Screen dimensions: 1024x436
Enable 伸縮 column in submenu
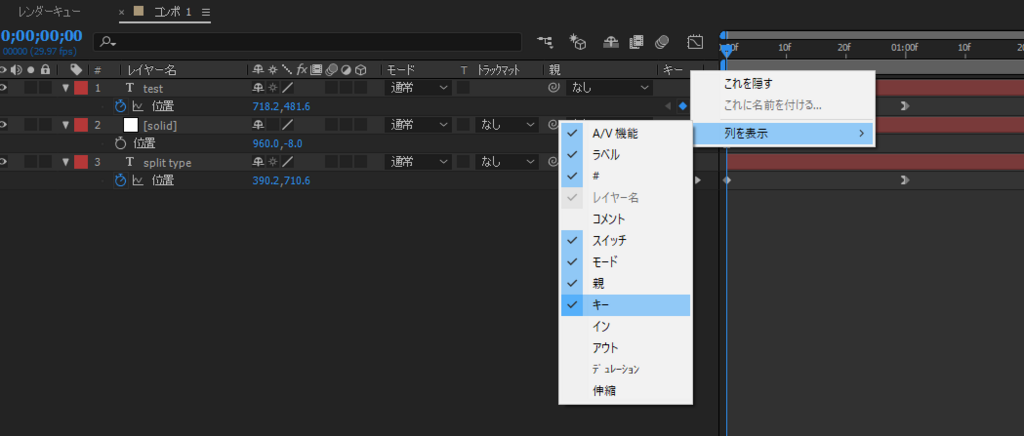625,390
